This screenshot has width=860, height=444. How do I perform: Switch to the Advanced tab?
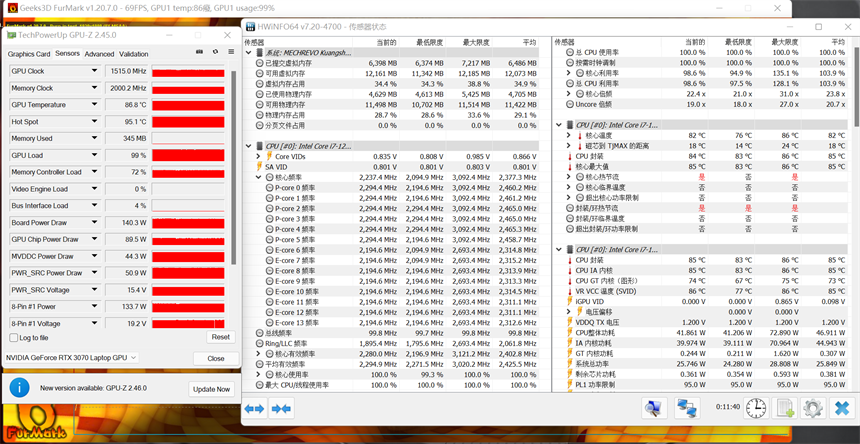click(x=99, y=54)
